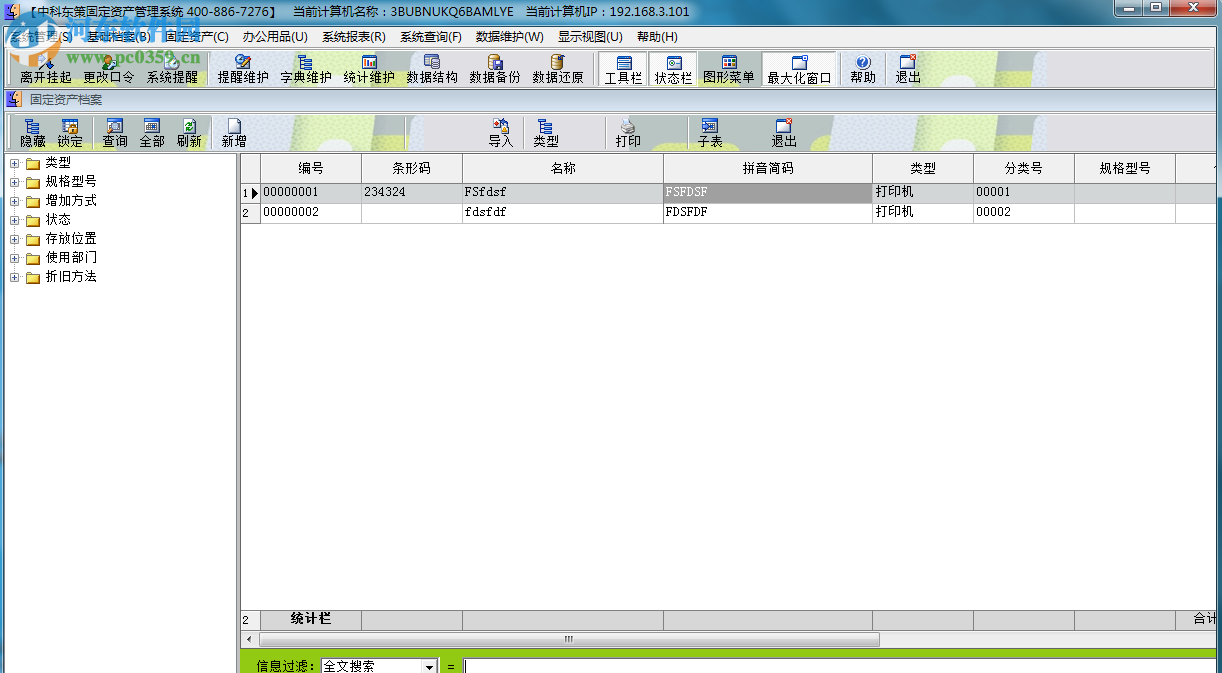The image size is (1222, 673).
Task: Toggle 最大化窗口 maximize window option
Action: (799, 69)
